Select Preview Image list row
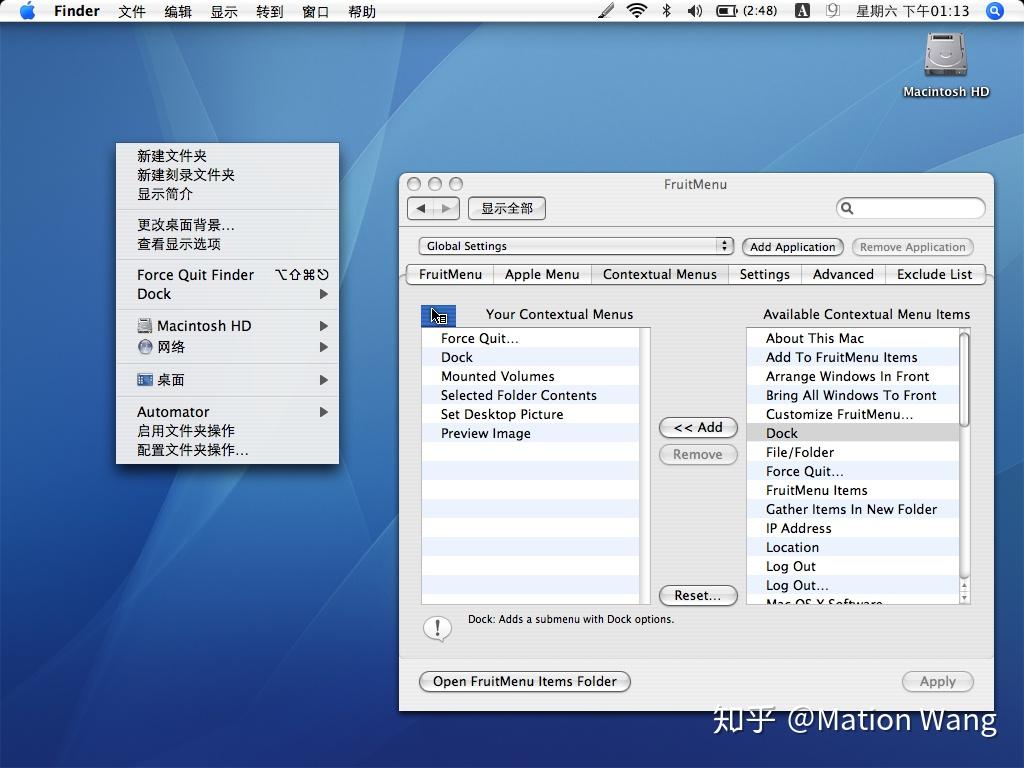1024x768 pixels. point(531,433)
